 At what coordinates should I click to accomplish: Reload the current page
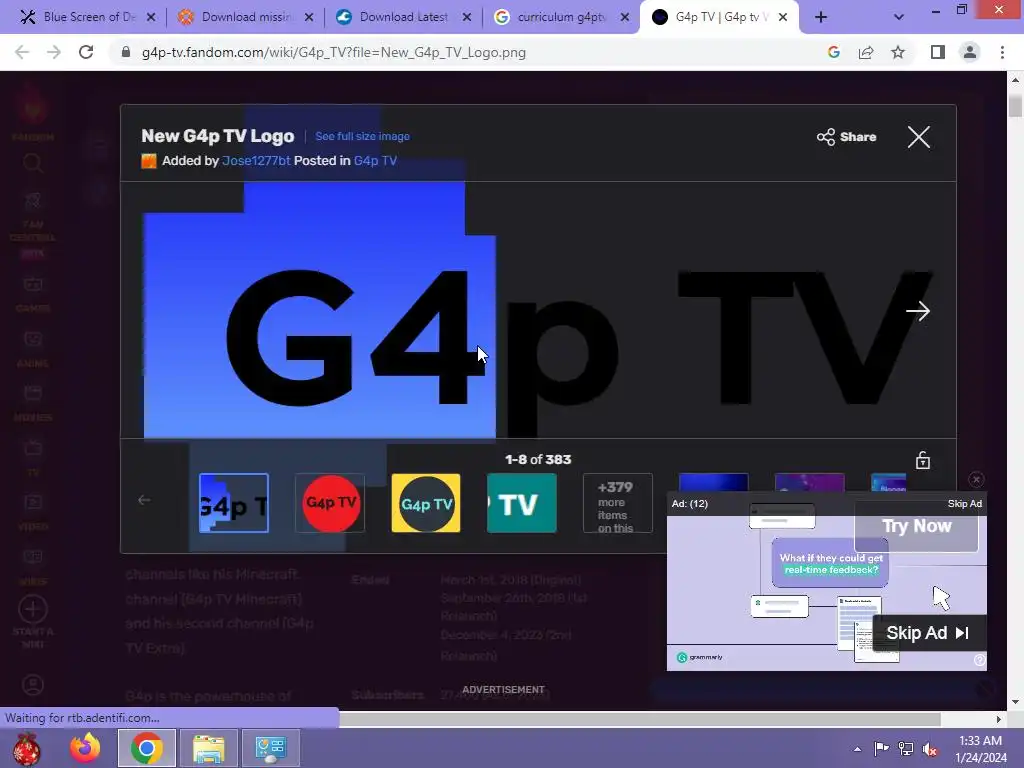86,52
